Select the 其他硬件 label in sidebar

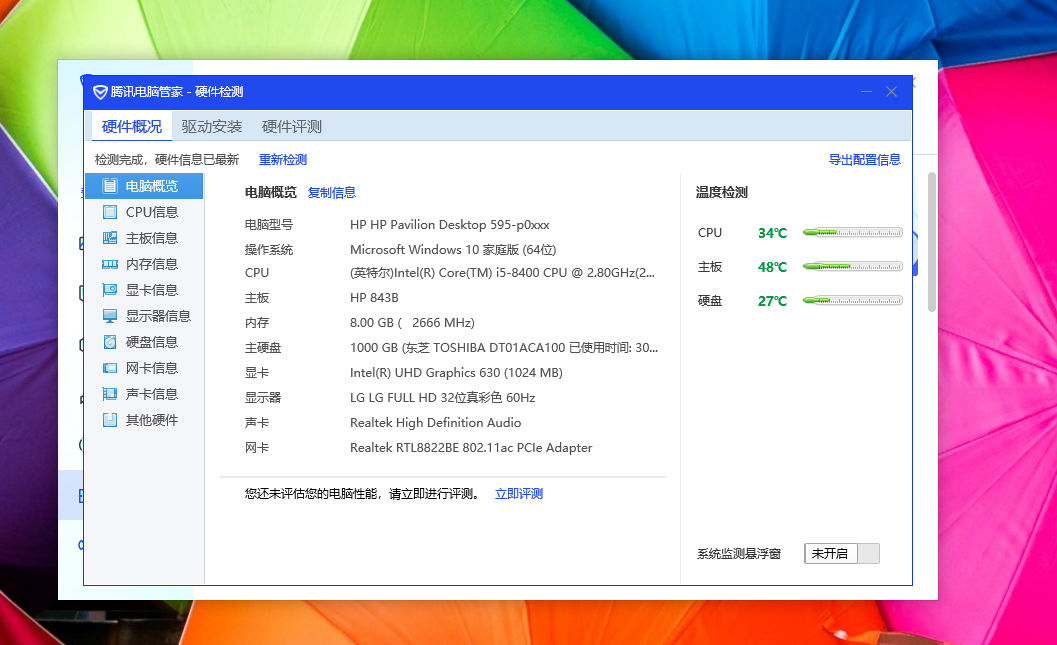click(x=152, y=420)
